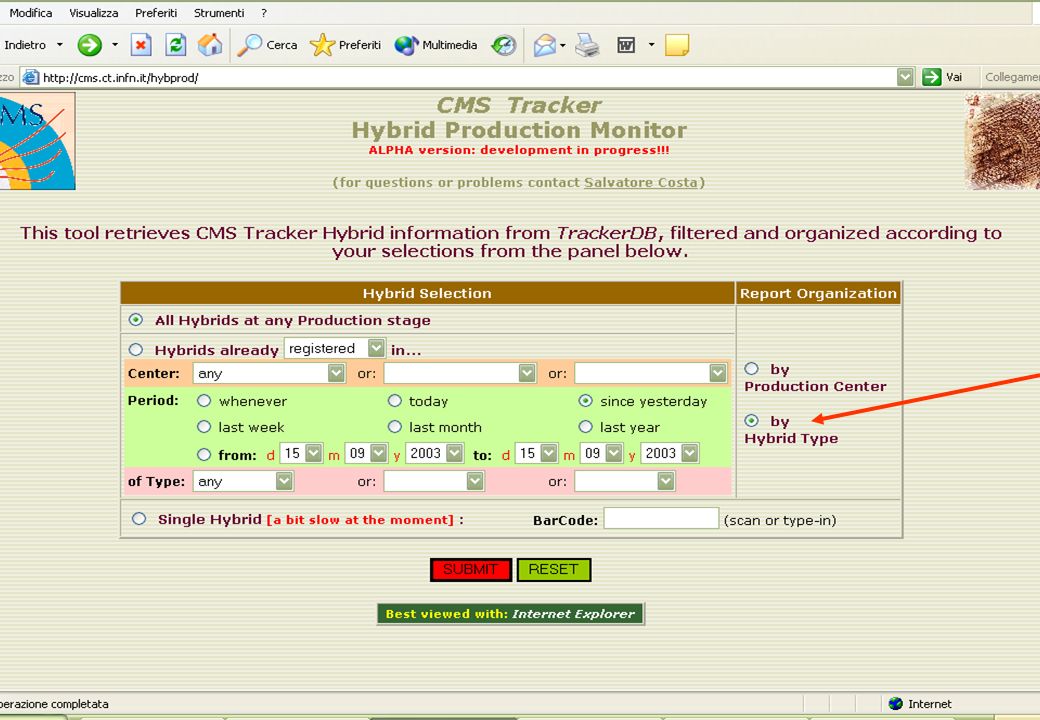
Task: Choose the whenever period option
Action: (x=204, y=400)
